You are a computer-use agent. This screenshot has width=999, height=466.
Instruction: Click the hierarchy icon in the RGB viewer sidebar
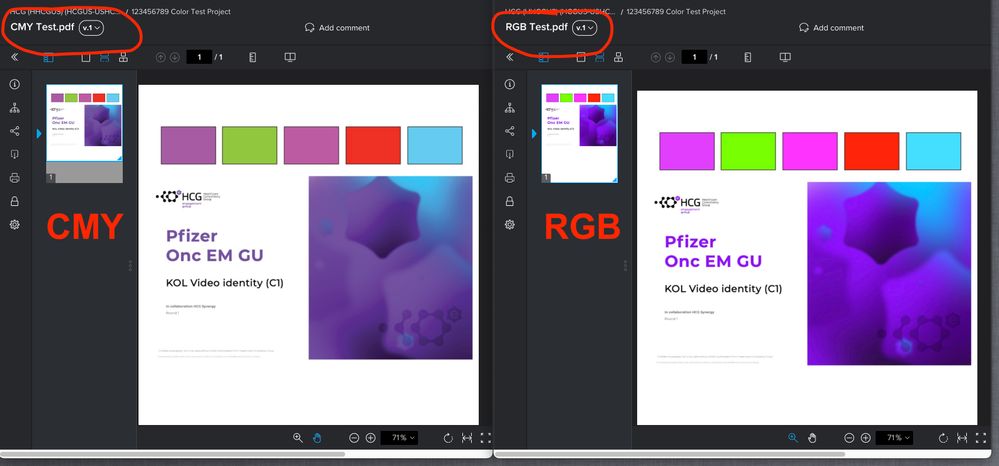tap(509, 108)
